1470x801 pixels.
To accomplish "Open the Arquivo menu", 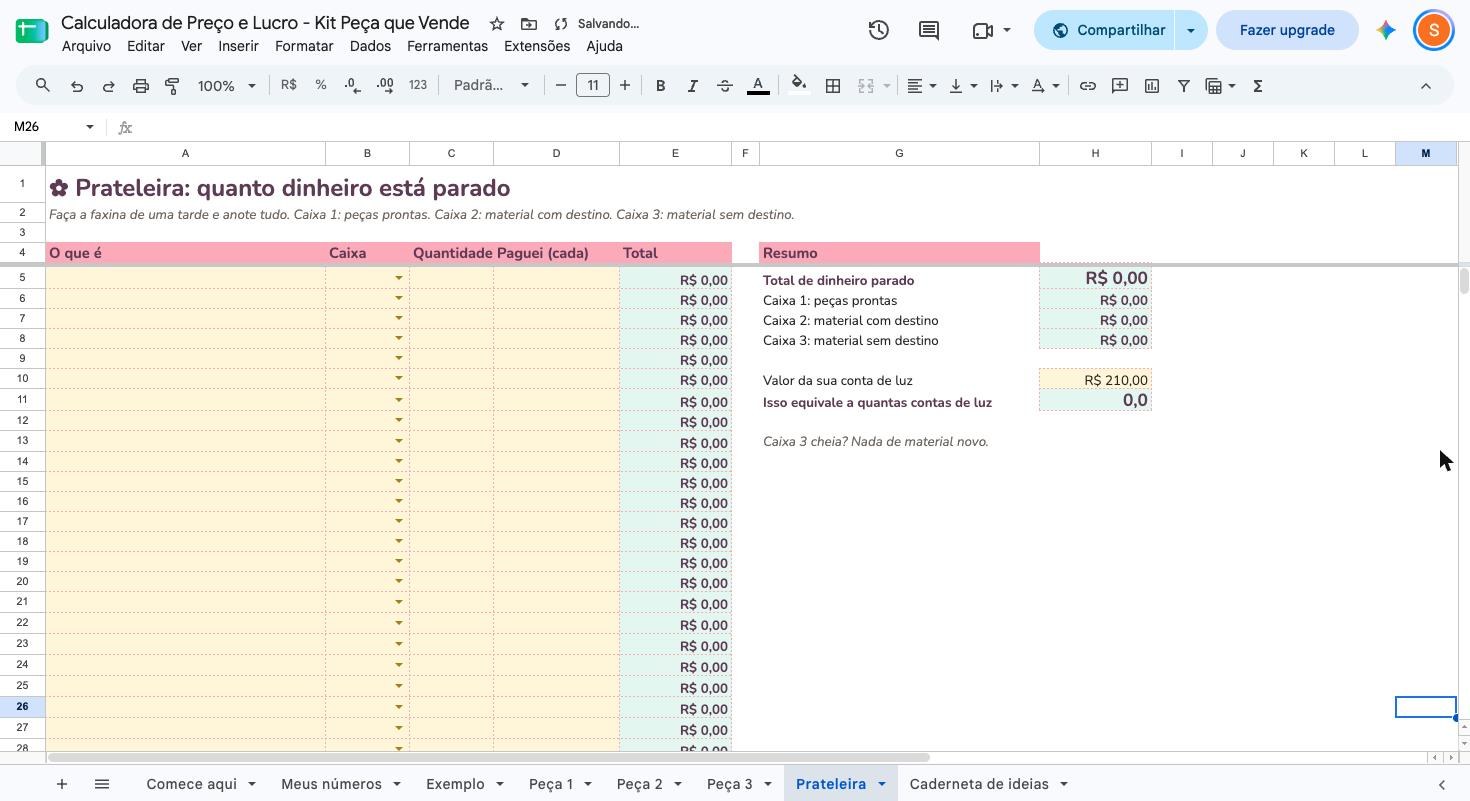I will coord(86,46).
